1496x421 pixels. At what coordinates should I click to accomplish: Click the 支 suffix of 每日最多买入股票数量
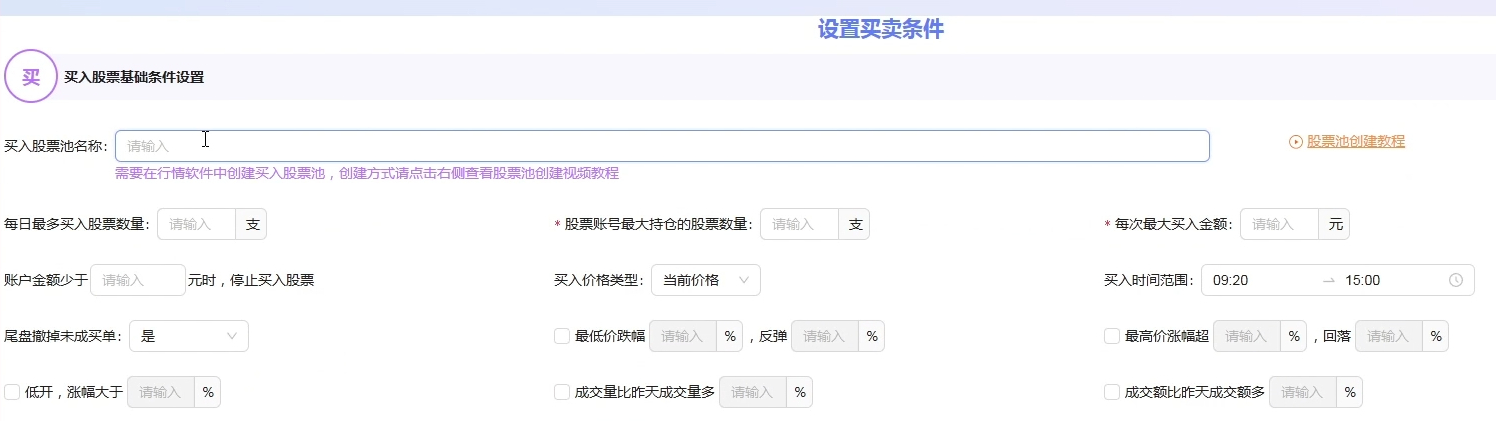[x=252, y=224]
